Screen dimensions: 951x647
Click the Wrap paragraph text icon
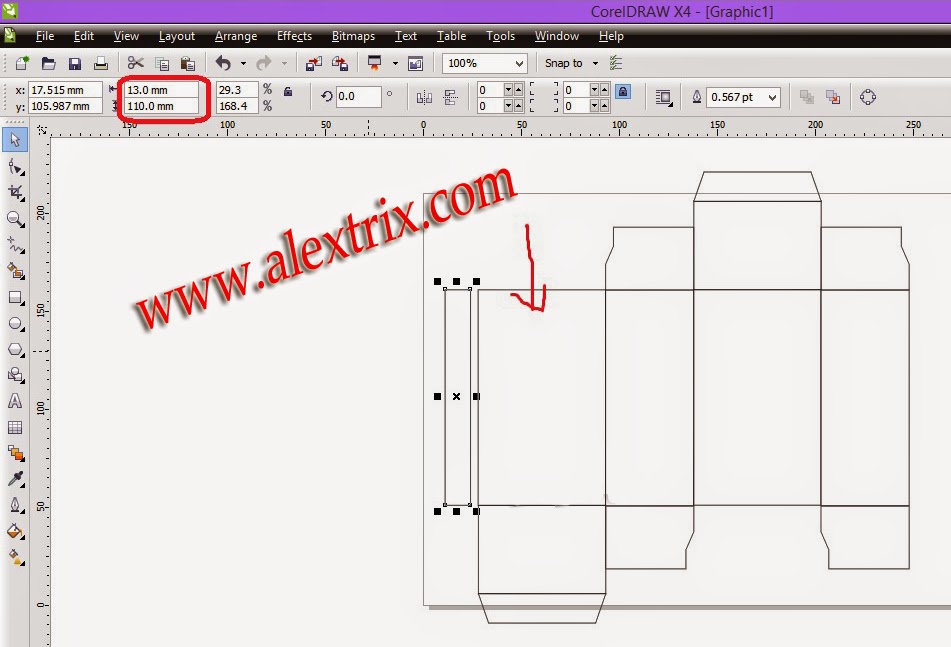[664, 97]
